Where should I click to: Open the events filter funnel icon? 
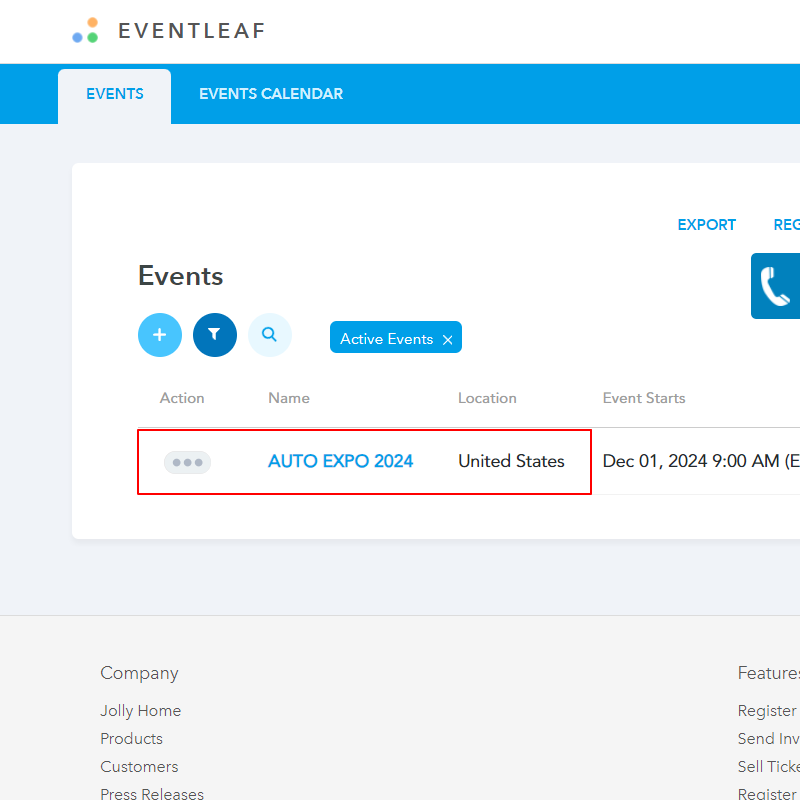(x=214, y=335)
